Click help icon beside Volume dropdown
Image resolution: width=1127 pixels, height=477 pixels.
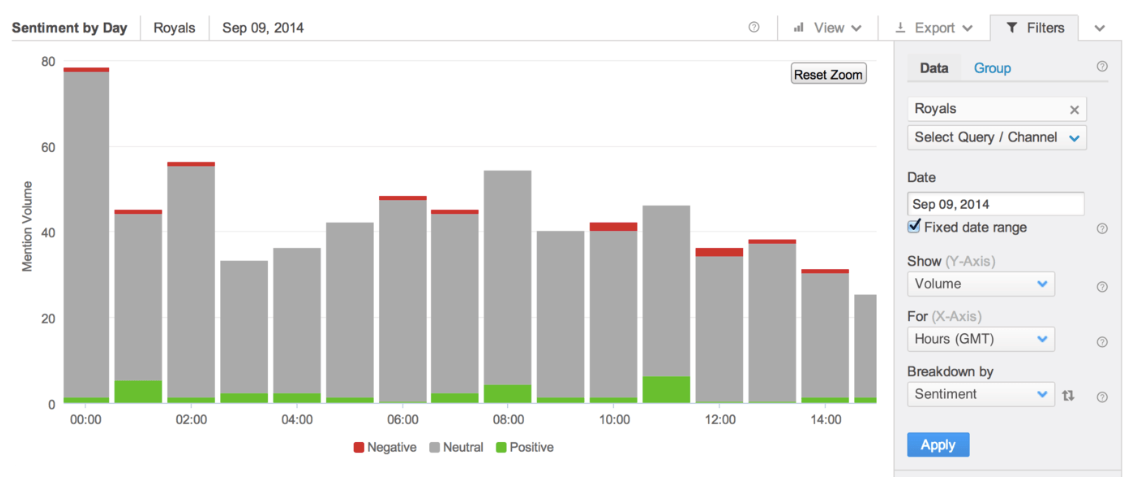pyautogui.click(x=1102, y=287)
